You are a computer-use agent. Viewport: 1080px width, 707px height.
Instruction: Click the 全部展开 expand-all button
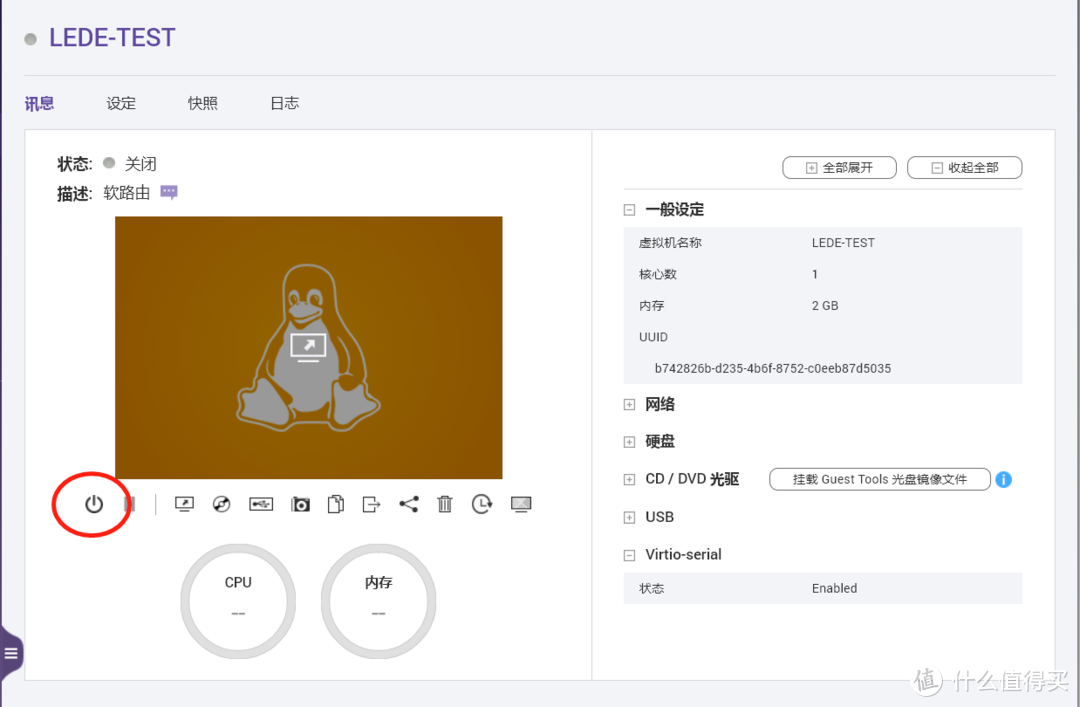tap(839, 167)
